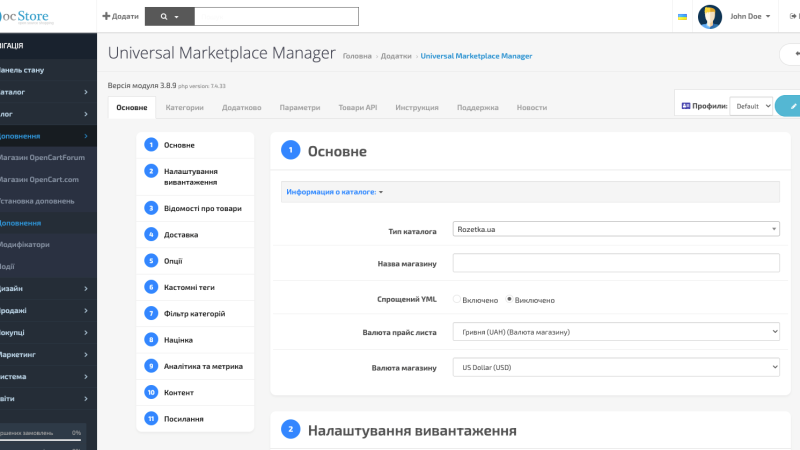Open the search magnifier dropdown
The image size is (800, 450).
pos(169,16)
